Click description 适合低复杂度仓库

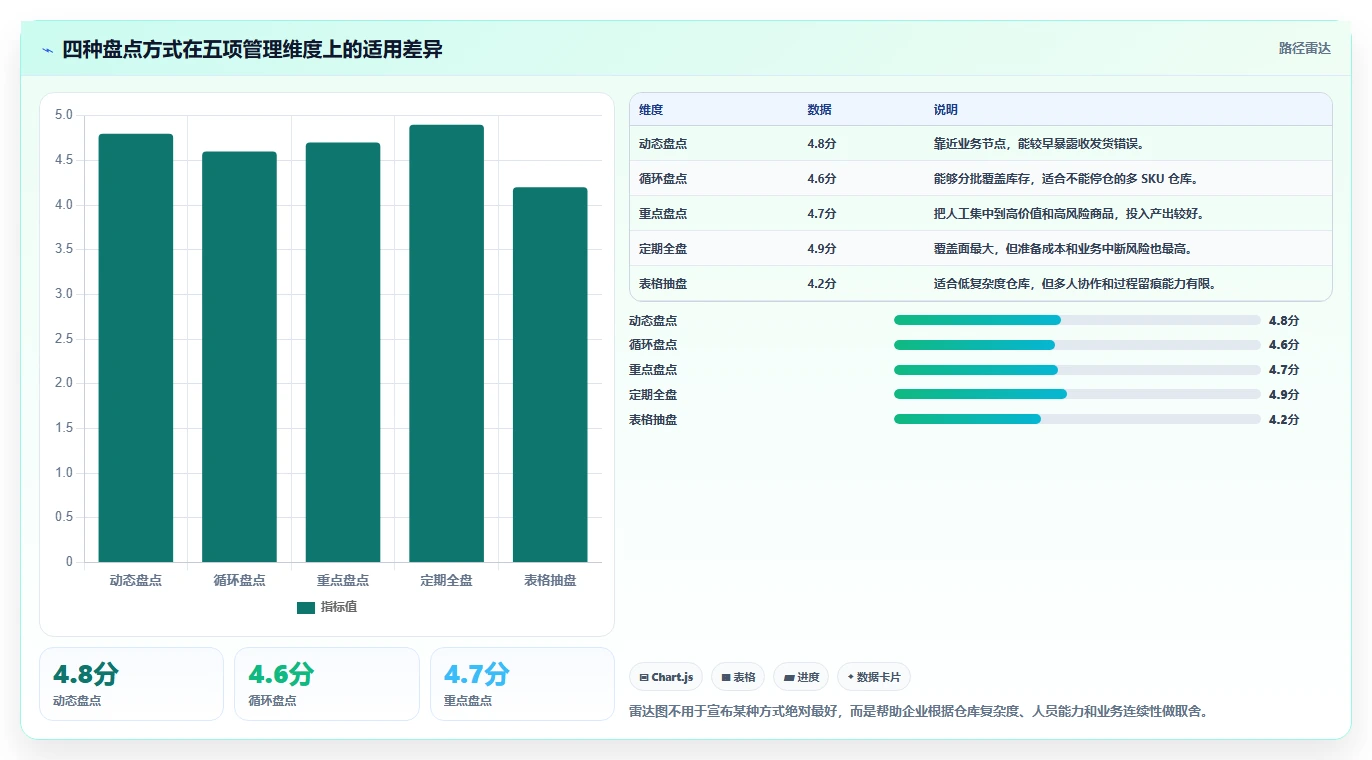coord(1075,284)
